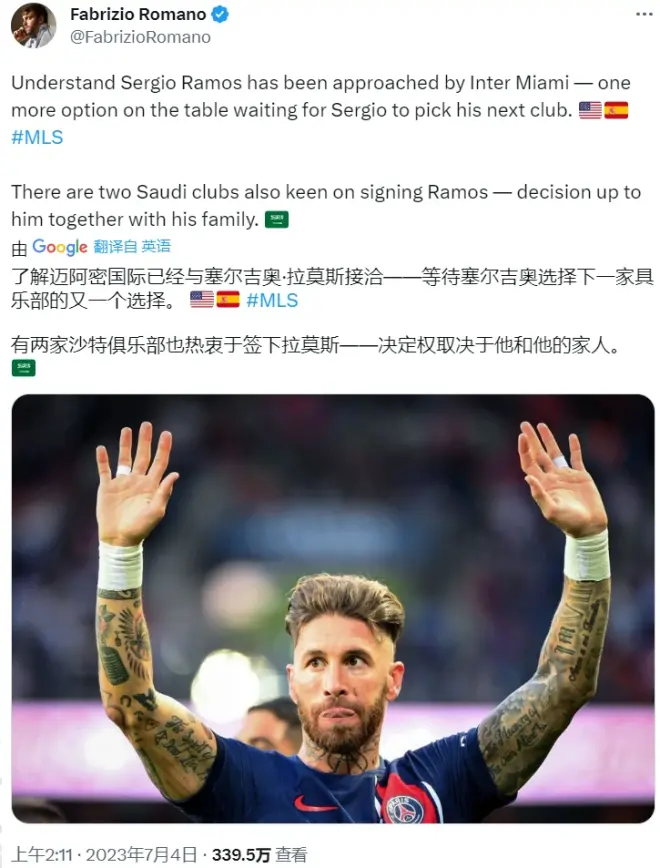This screenshot has width=660, height=868.
Task: Click the Spain flag emoji in the English text
Action: click(616, 110)
